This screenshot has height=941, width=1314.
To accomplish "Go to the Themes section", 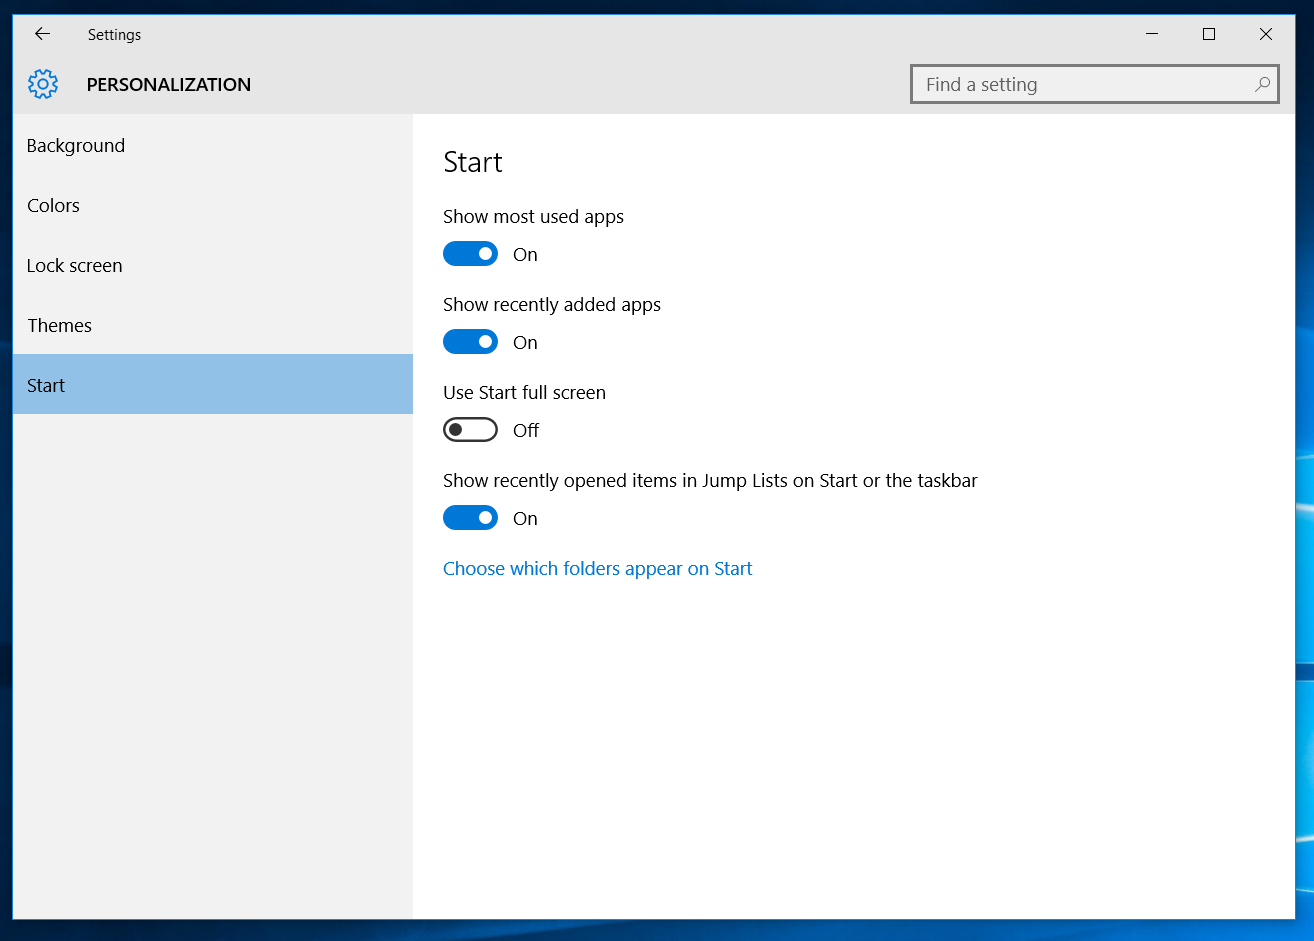I will [x=60, y=326].
